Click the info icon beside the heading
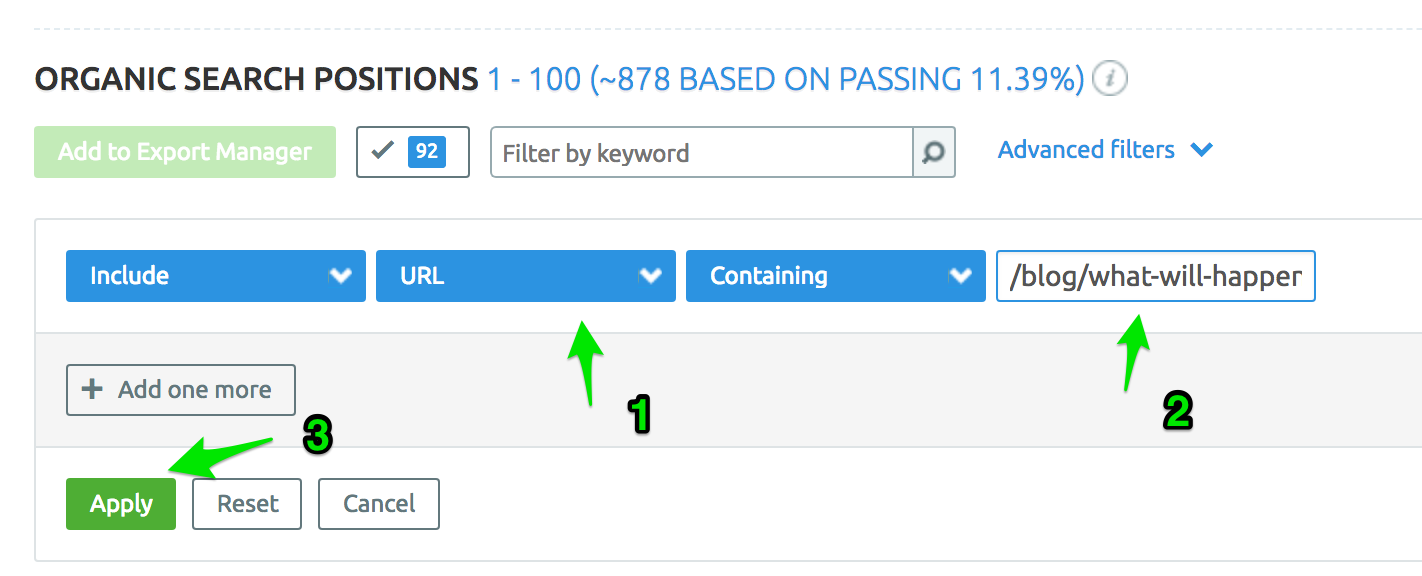Screen dimensions: 1422x576 point(1110,79)
